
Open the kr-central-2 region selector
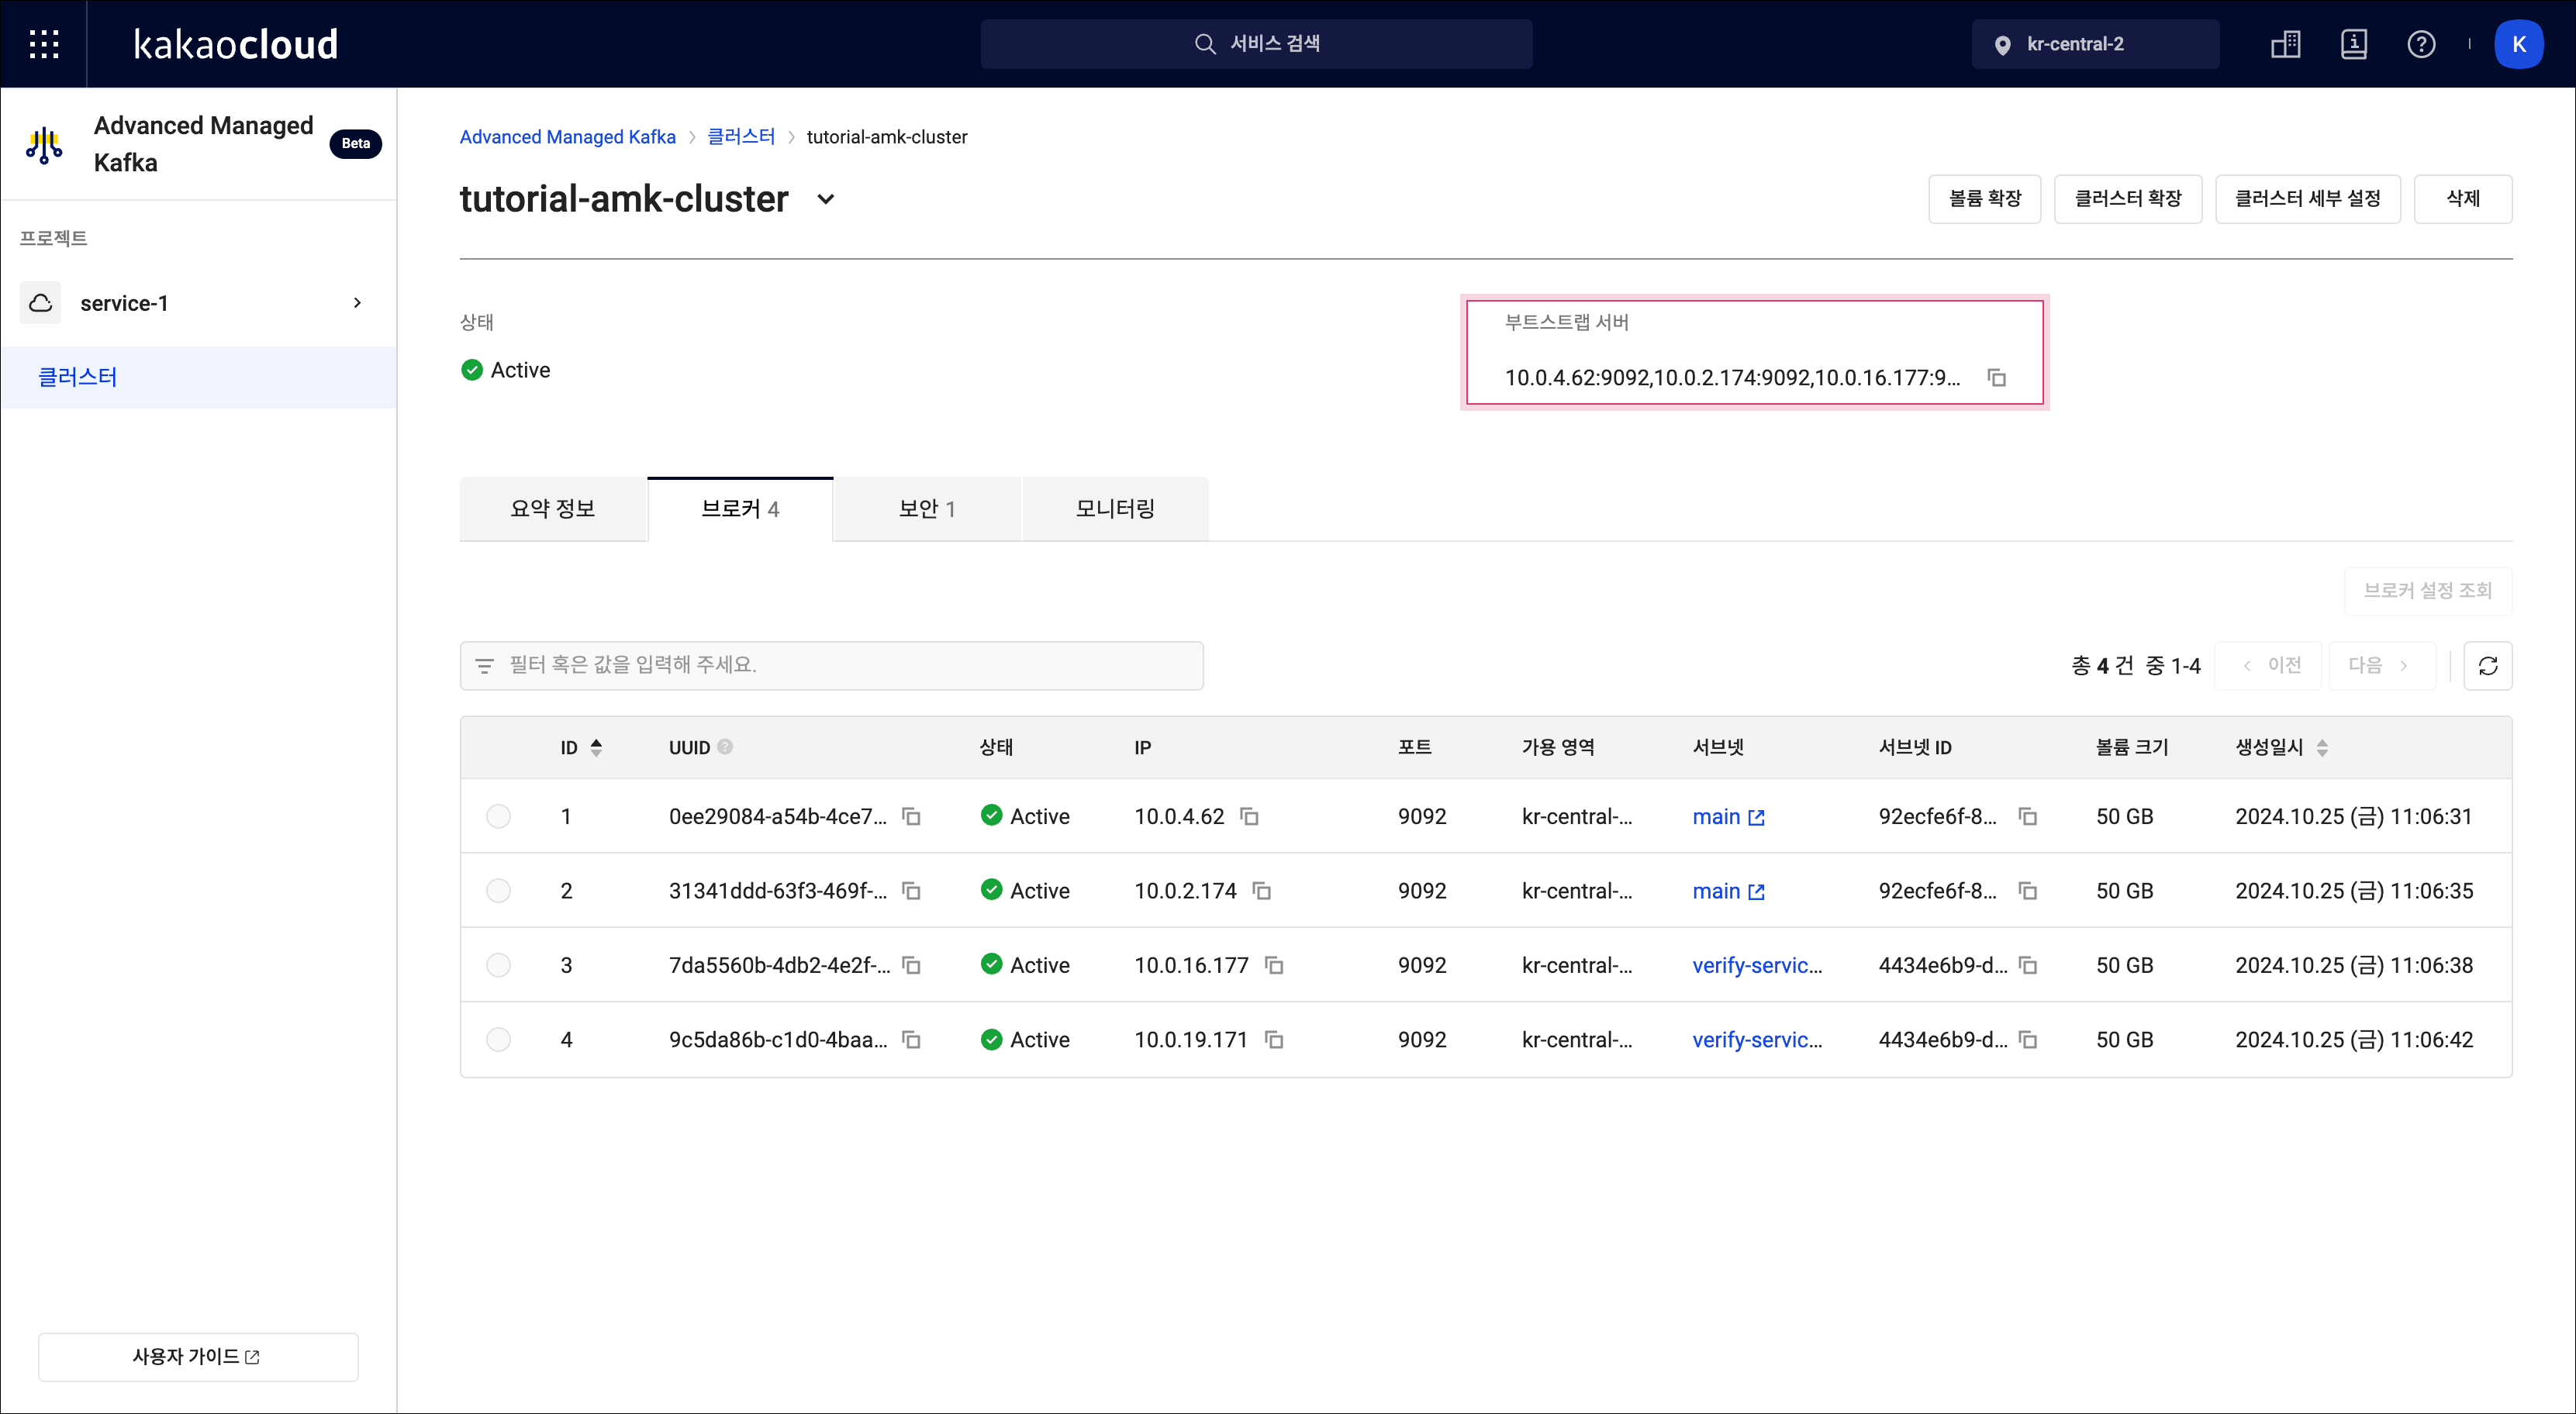2095,44
